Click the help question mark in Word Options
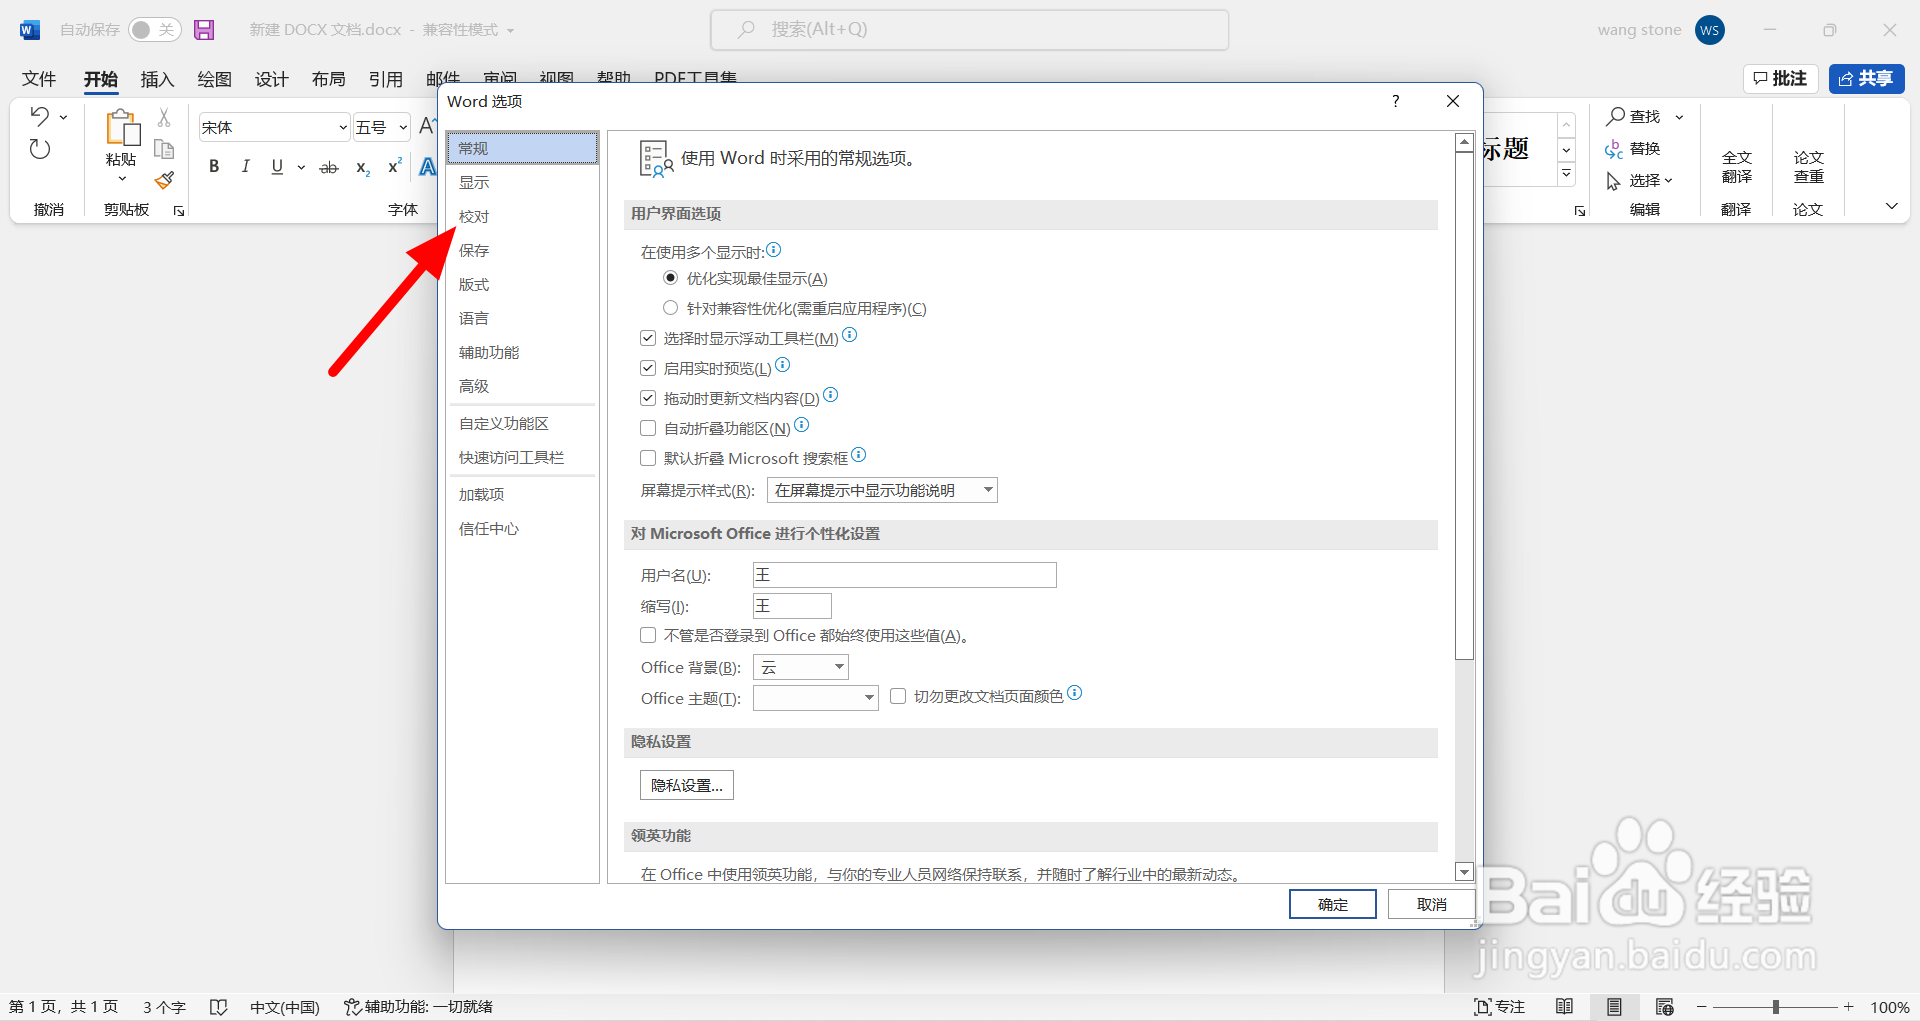Image resolution: width=1920 pixels, height=1021 pixels. [1395, 101]
